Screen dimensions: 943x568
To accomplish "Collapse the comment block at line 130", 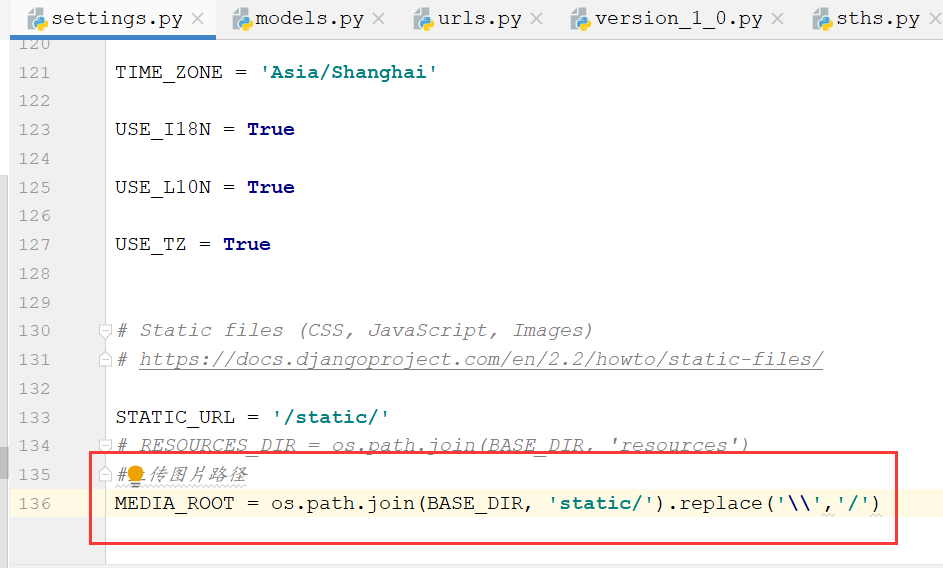I will coord(105,330).
